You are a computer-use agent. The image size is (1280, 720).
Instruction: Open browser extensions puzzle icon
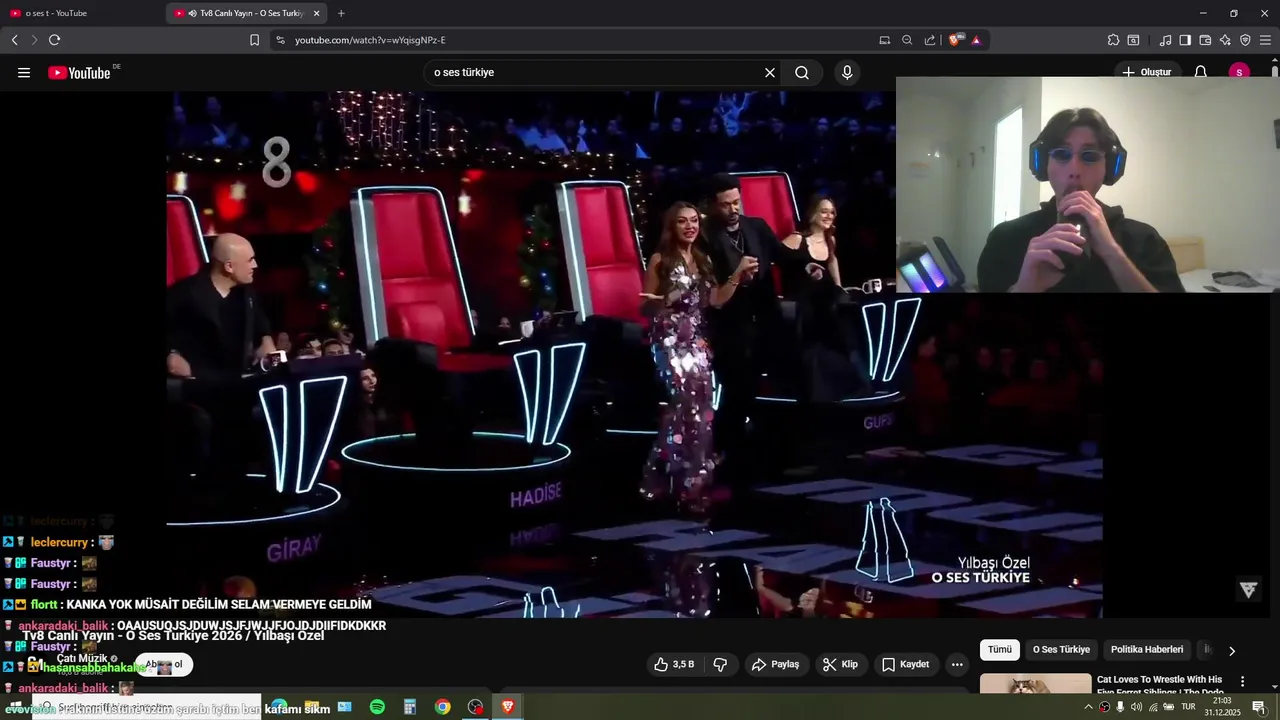(1113, 40)
